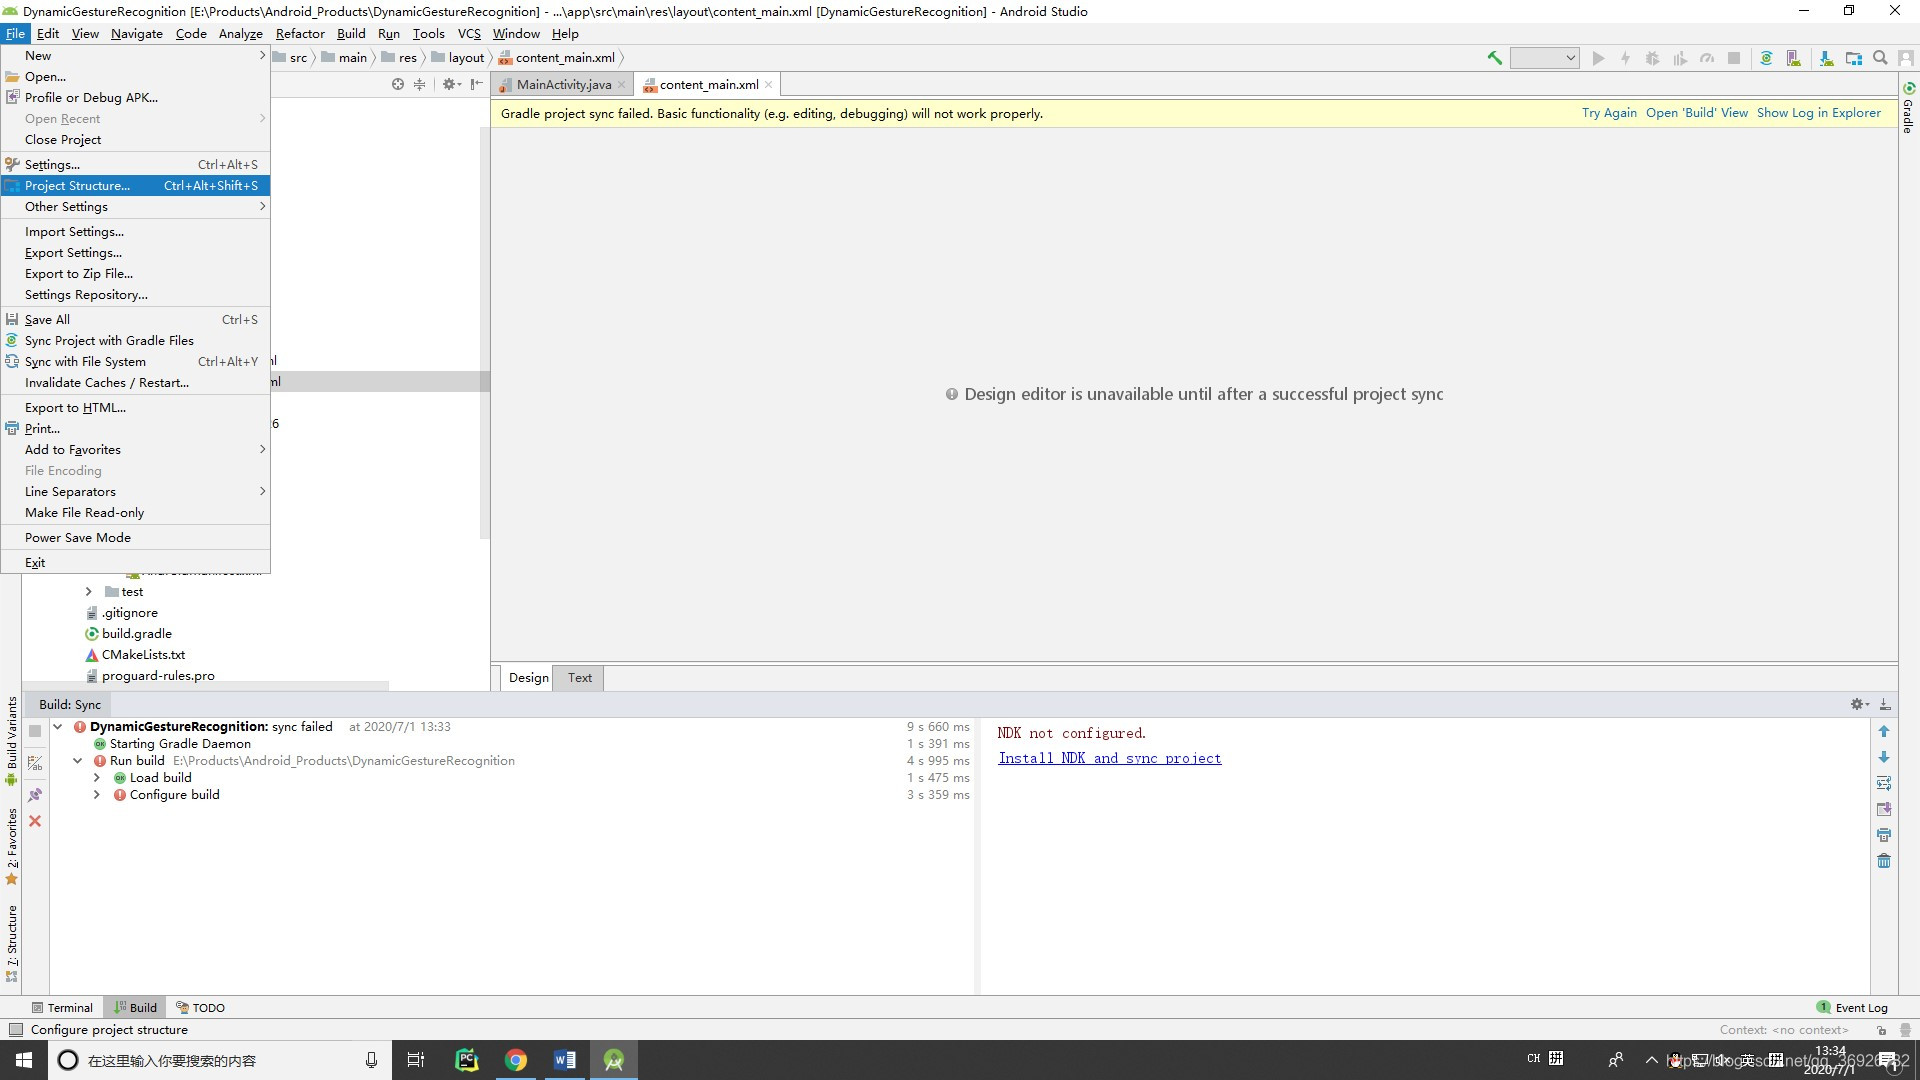Close the content_main.xml editor tab
Image resolution: width=1920 pixels, height=1080 pixels.
coord(768,85)
